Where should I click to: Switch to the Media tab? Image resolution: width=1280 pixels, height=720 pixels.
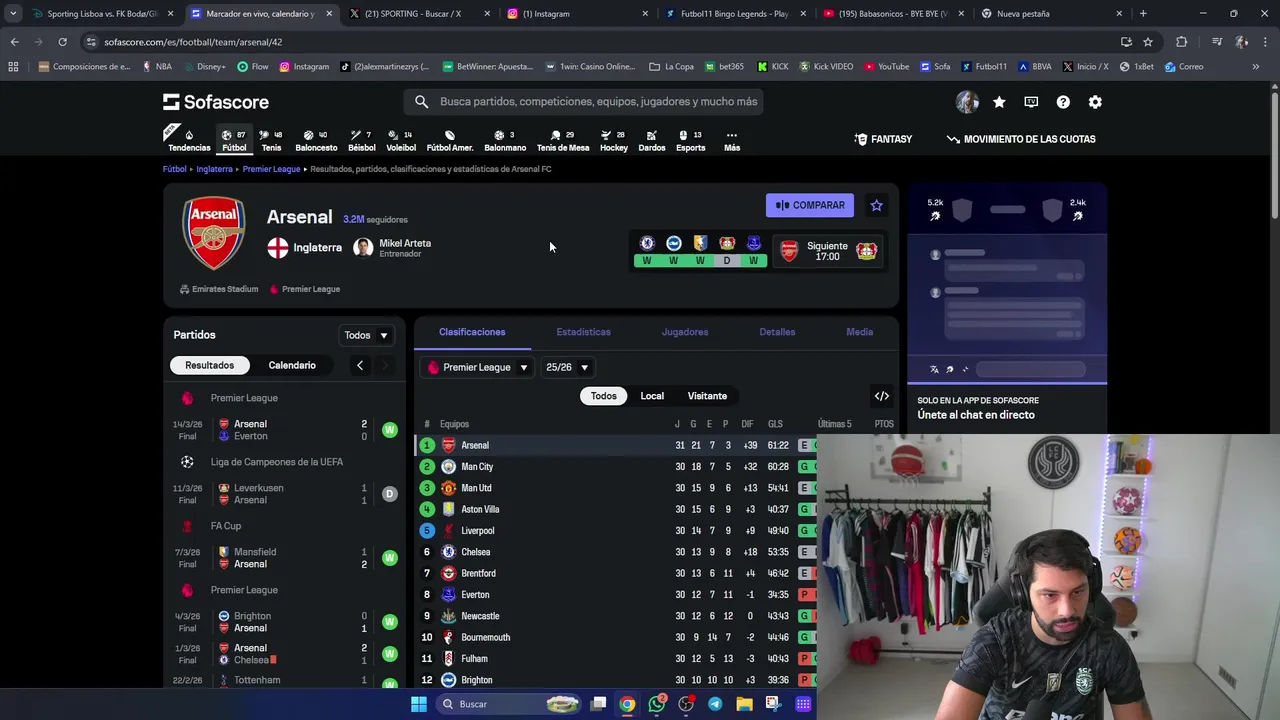point(860,332)
